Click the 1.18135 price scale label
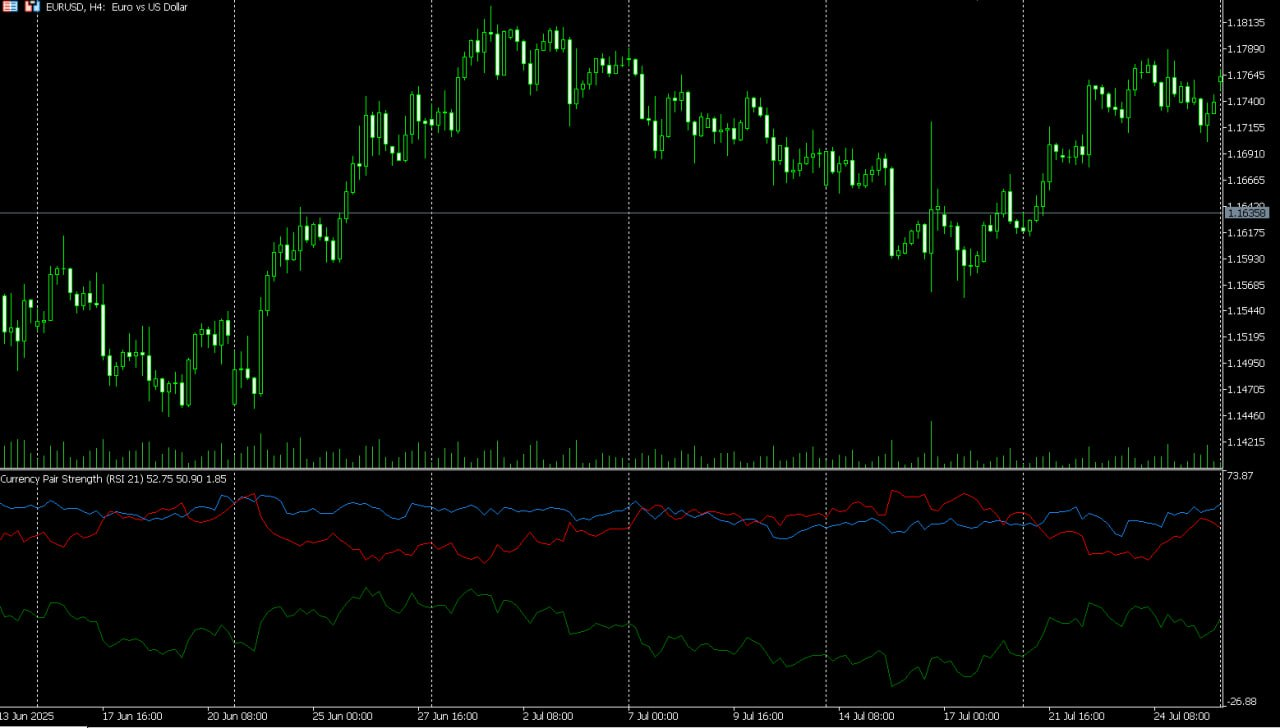Image resolution: width=1280 pixels, height=728 pixels. 1251,23
